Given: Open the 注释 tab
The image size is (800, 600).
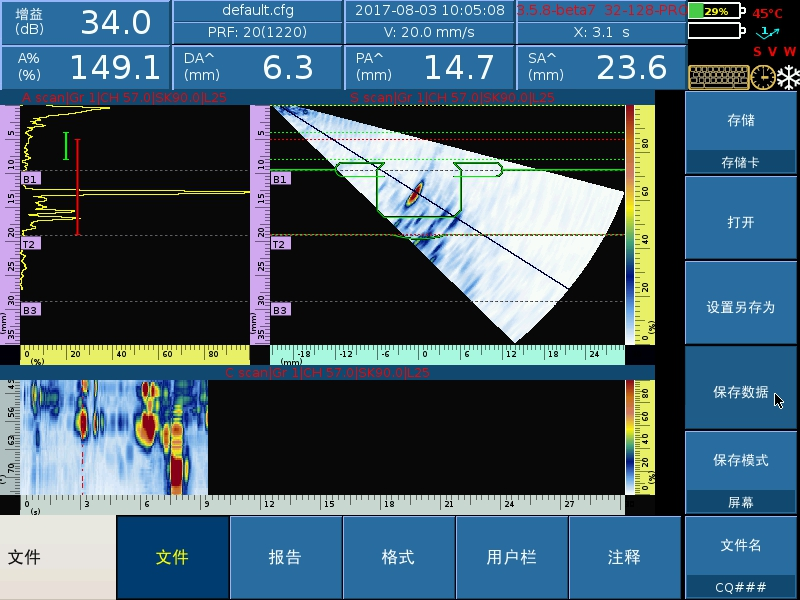Looking at the screenshot, I should (625, 557).
